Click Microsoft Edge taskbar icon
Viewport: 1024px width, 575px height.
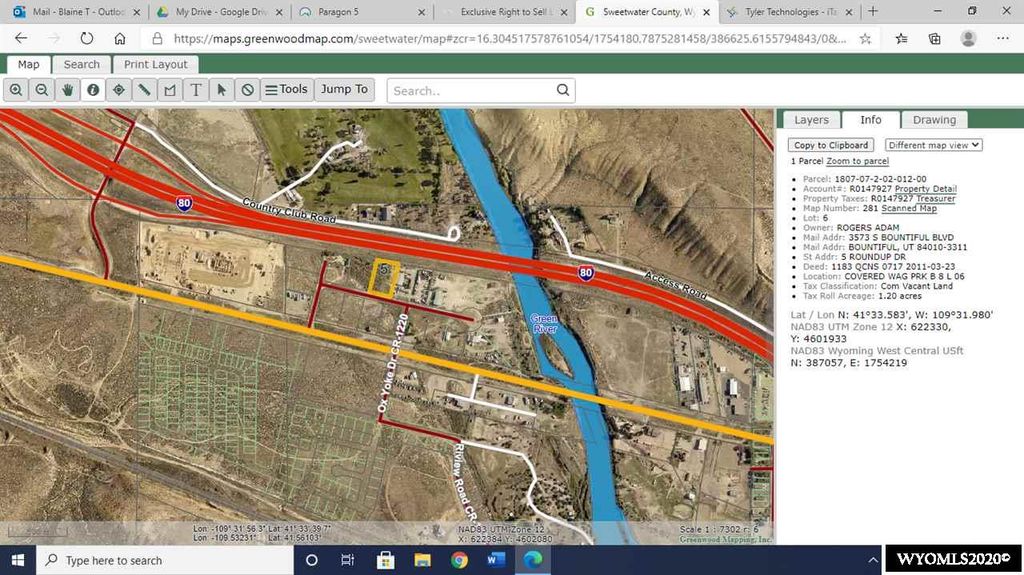coord(533,560)
